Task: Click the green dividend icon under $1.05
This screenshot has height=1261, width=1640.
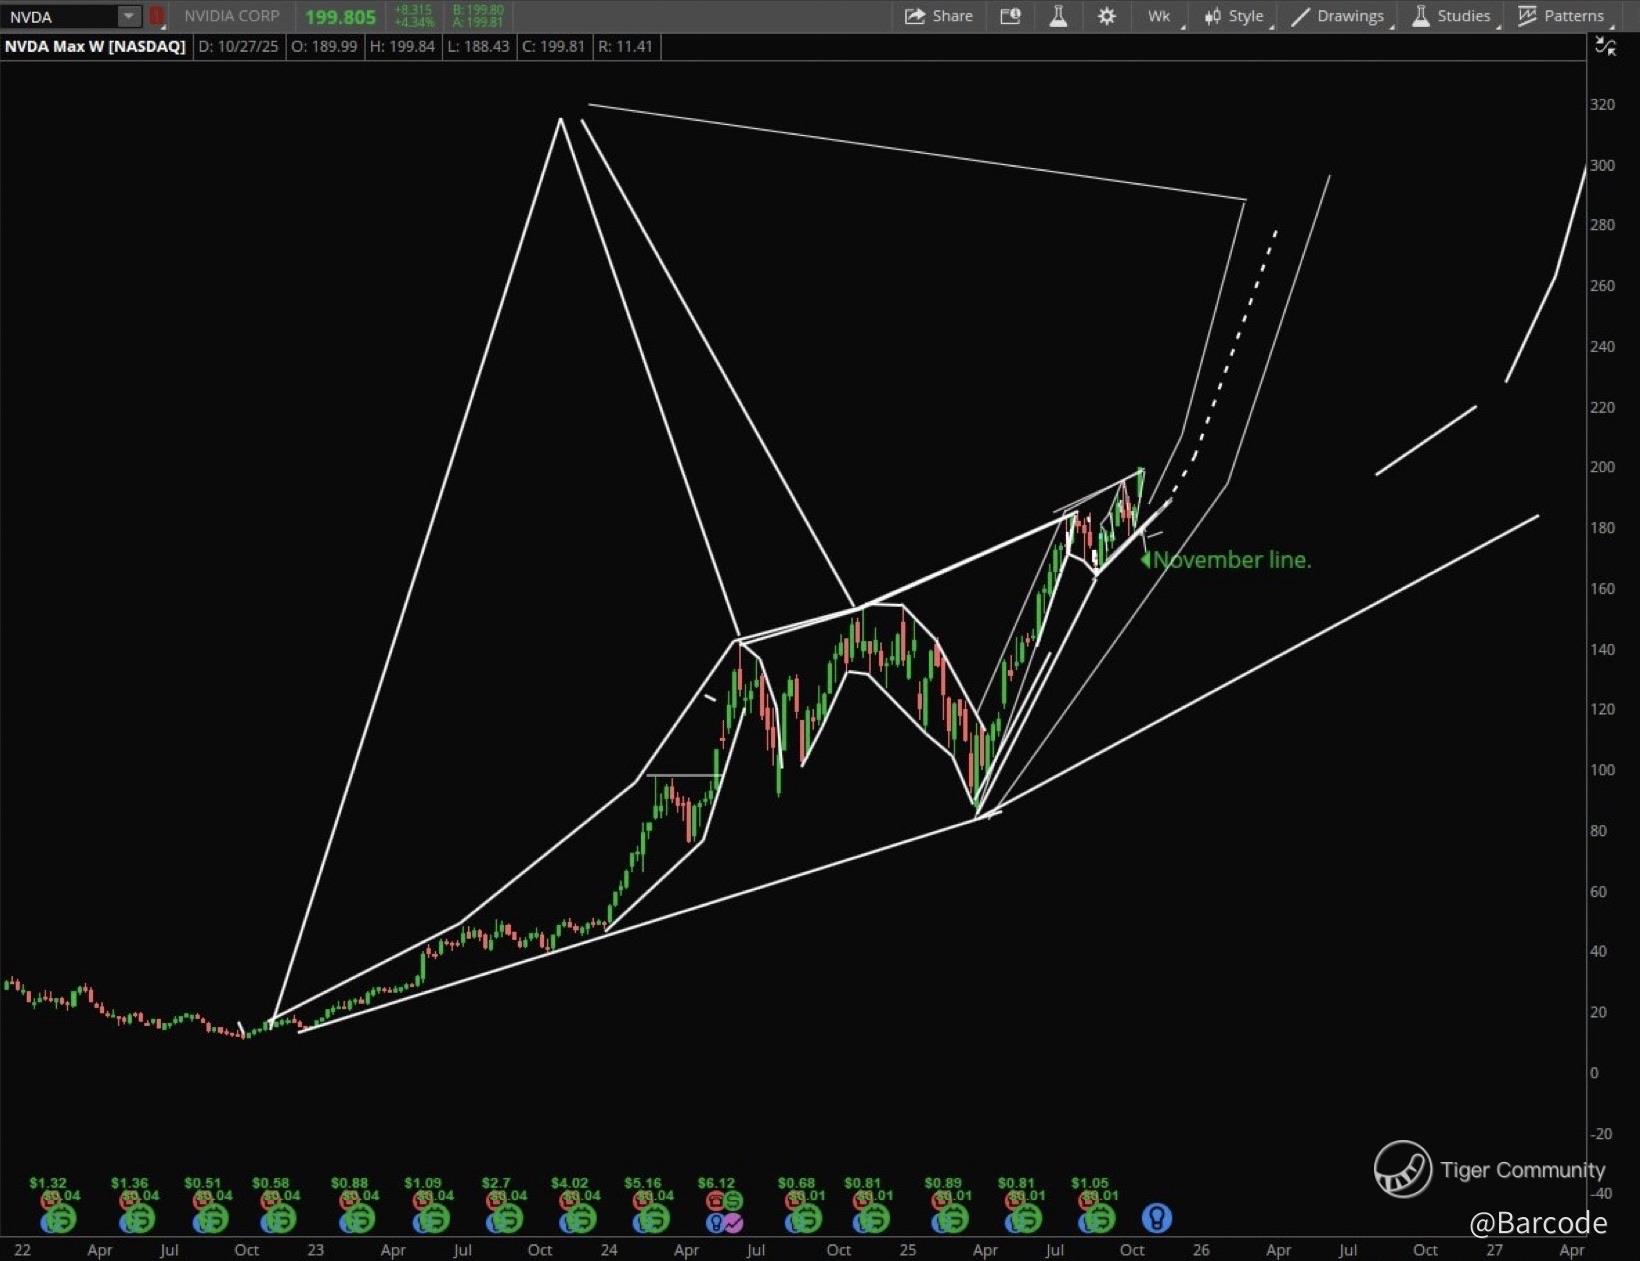Action: point(1099,1219)
